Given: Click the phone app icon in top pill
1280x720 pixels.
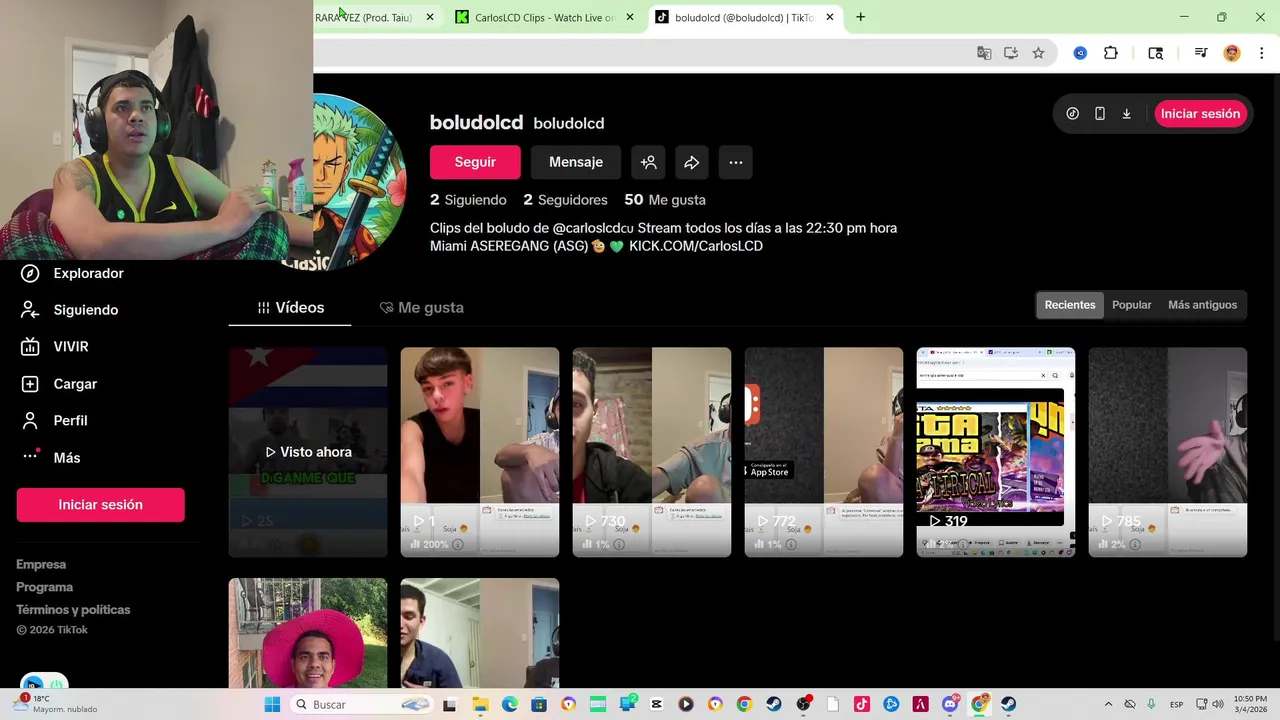Looking at the screenshot, I should (1099, 114).
